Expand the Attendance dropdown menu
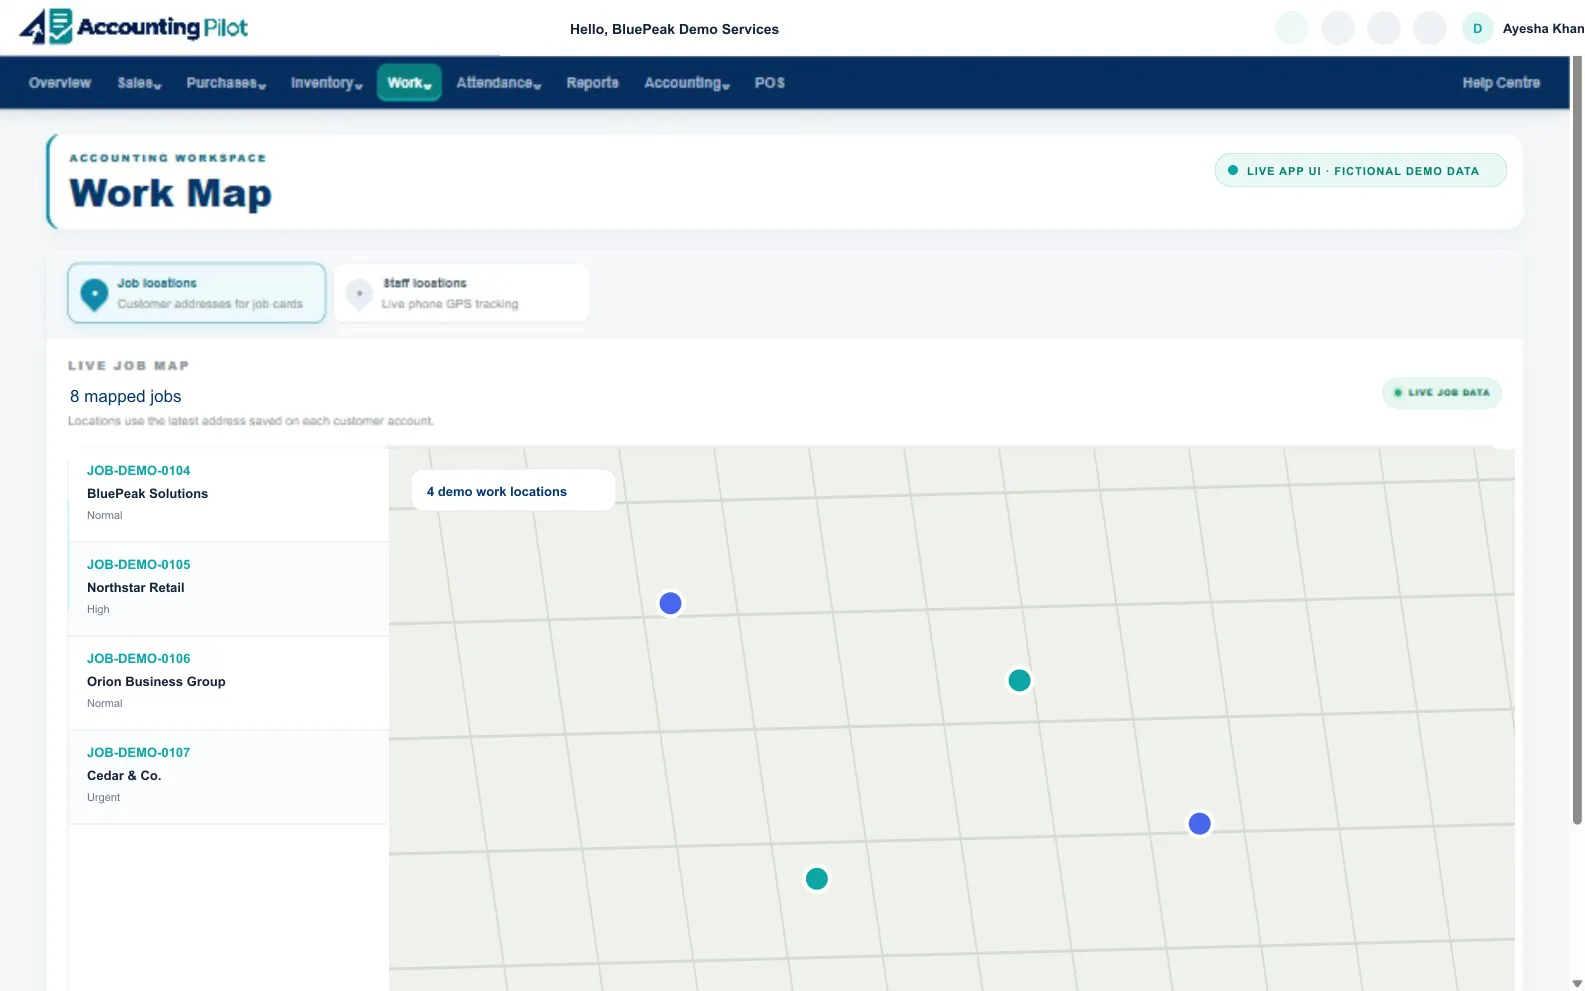The image size is (1585, 991). 498,83
